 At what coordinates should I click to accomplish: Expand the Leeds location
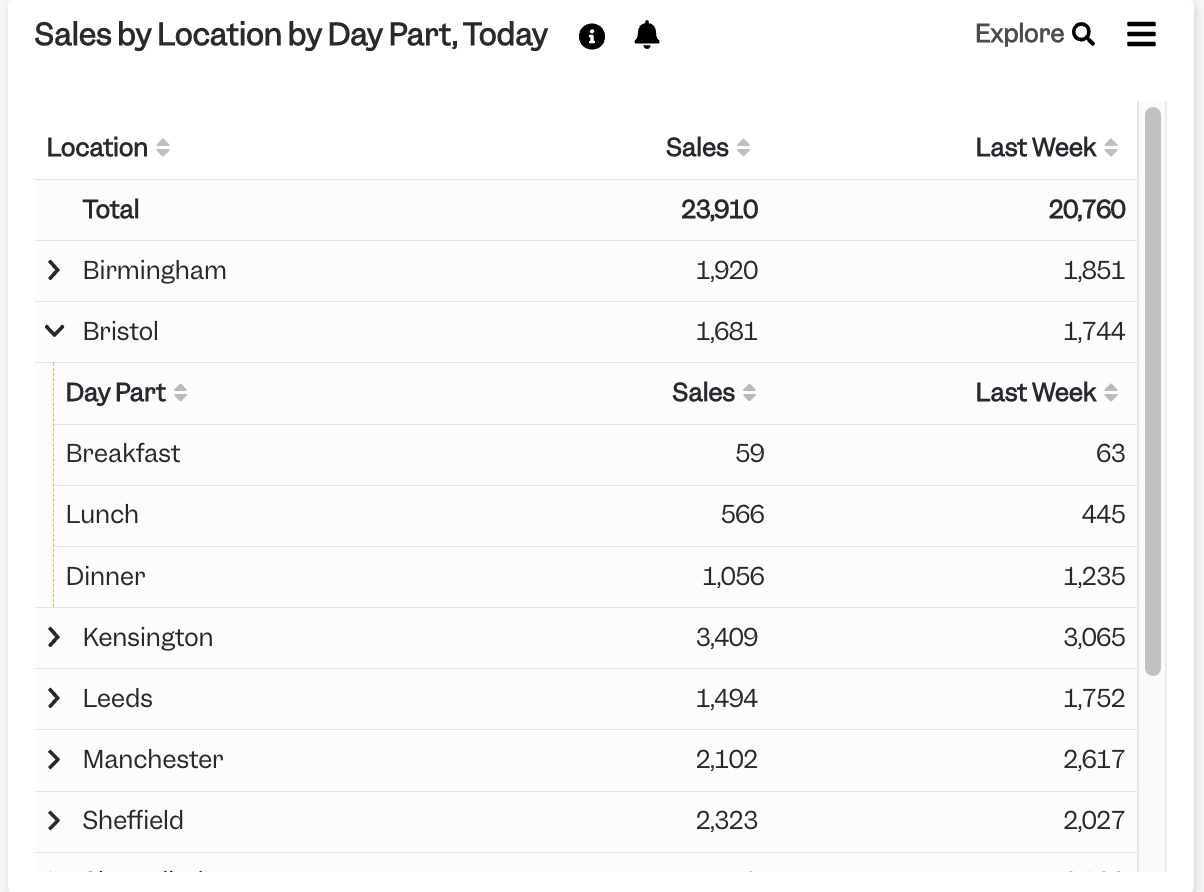(x=55, y=698)
